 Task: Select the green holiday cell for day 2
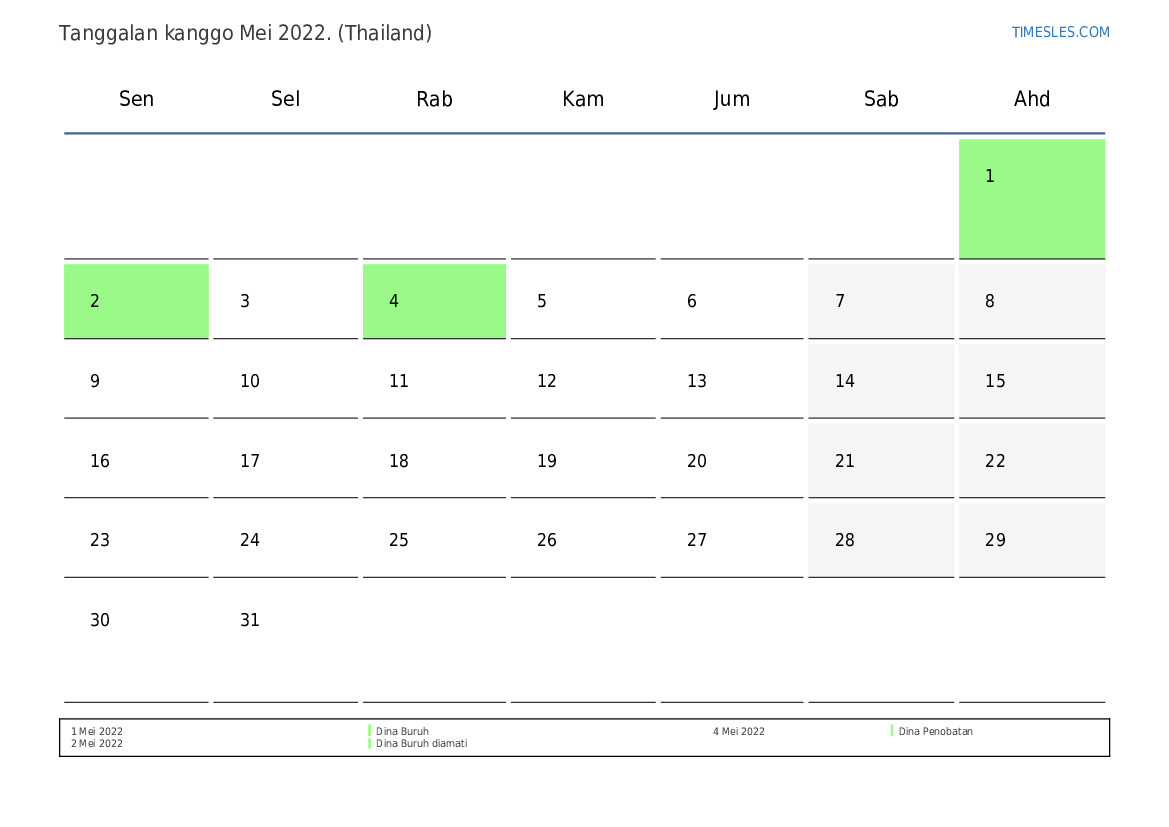(x=136, y=301)
